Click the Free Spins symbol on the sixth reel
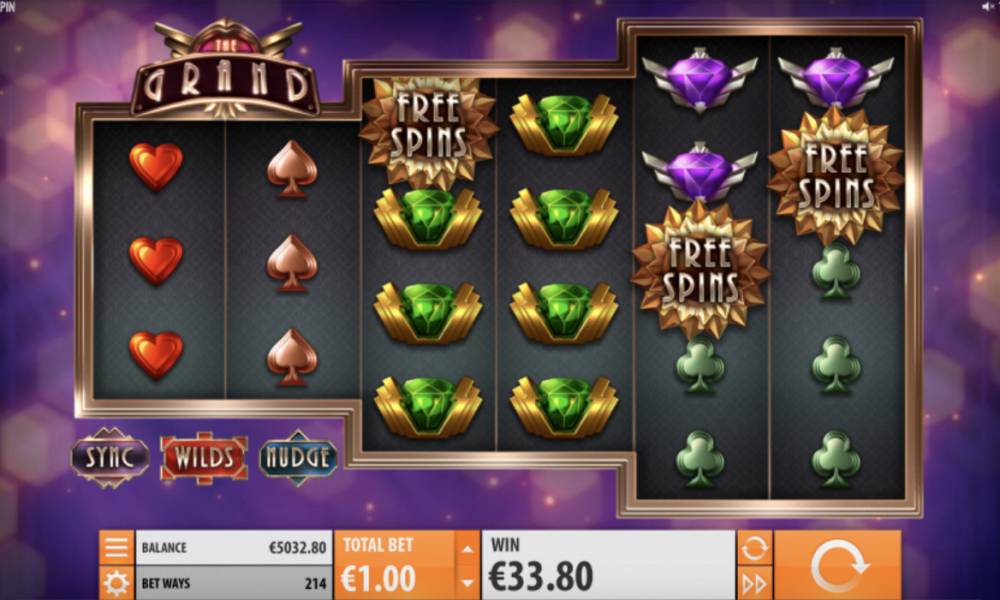Image resolution: width=1000 pixels, height=600 pixels. coord(835,175)
